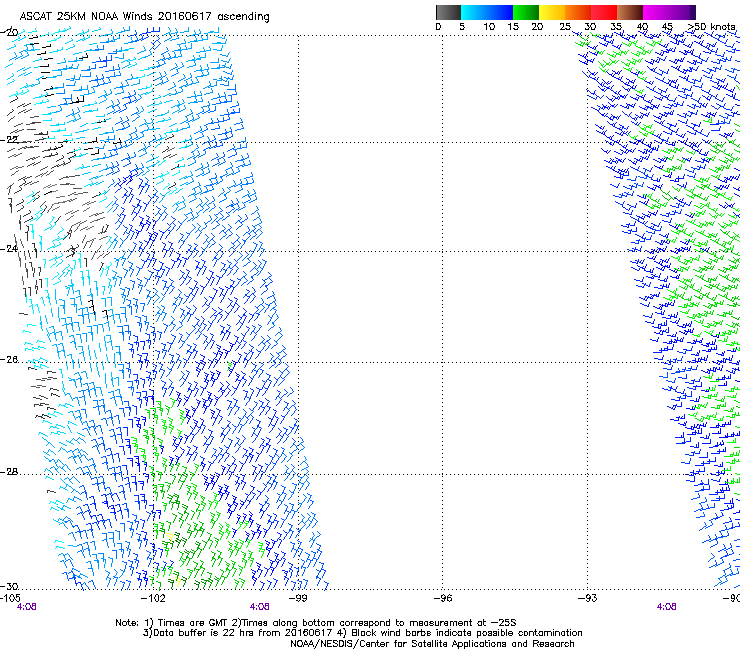Click the NOAA/NESDIS Center credit line
The height and width of the screenshot is (650, 740).
(432, 644)
